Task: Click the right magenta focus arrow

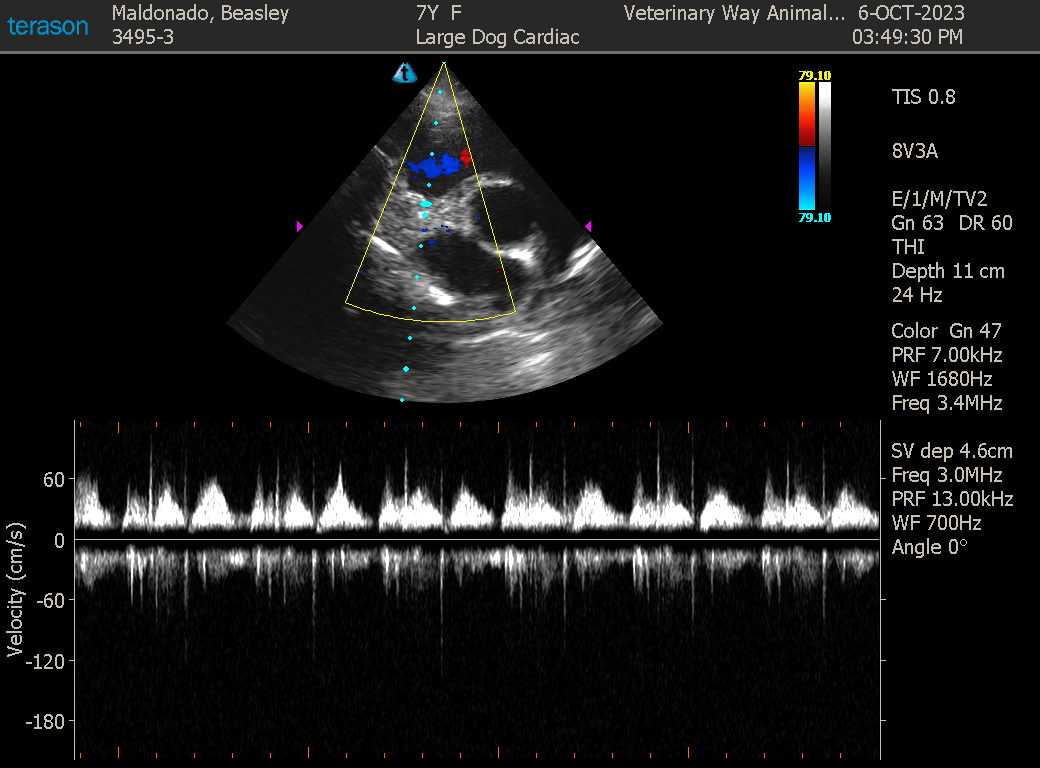Action: click(x=588, y=227)
